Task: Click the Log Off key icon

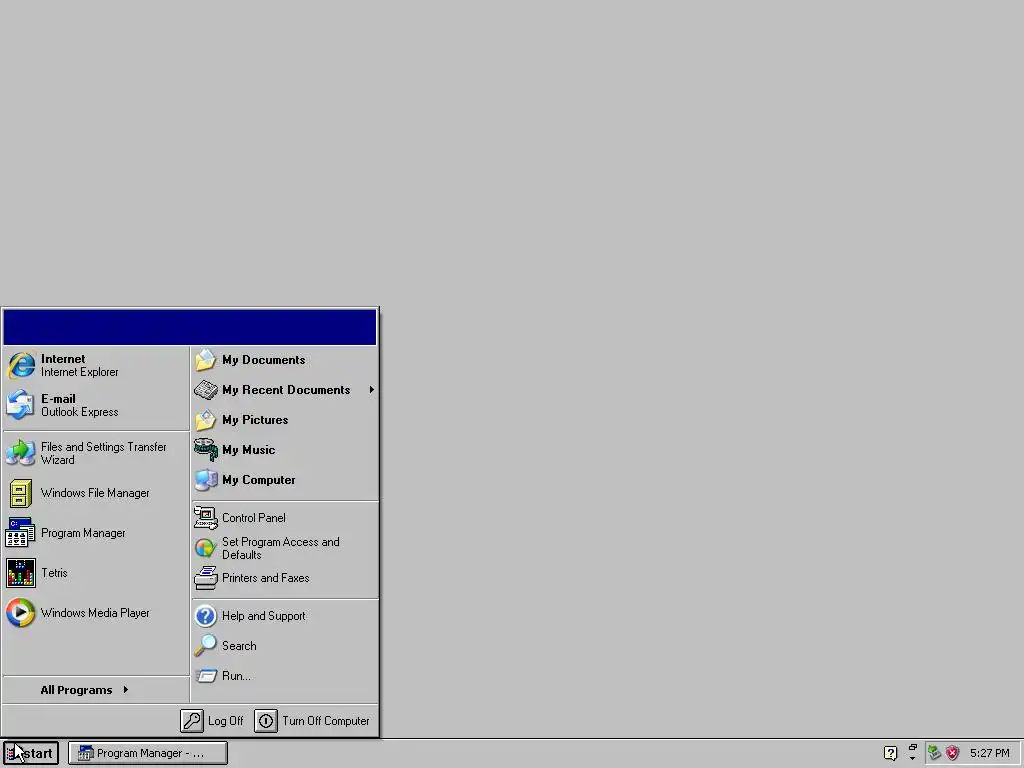Action: click(192, 721)
